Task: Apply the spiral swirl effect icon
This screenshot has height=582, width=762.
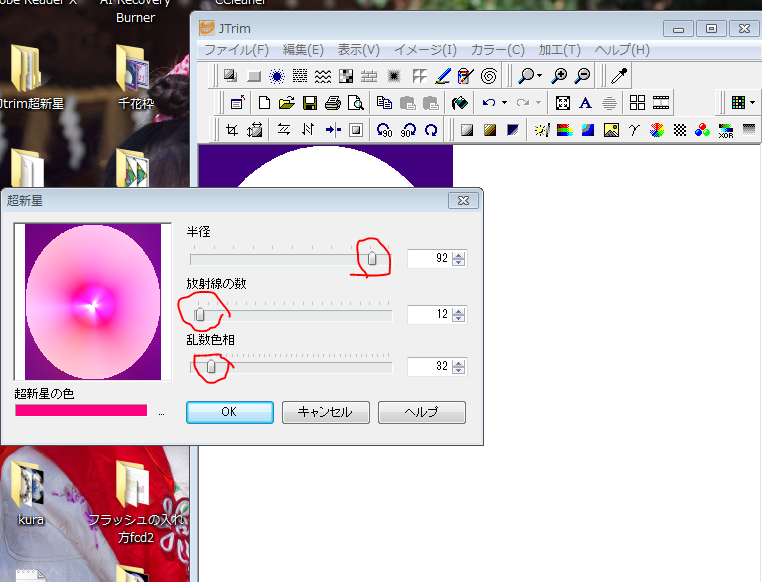Action: pyautogui.click(x=488, y=76)
